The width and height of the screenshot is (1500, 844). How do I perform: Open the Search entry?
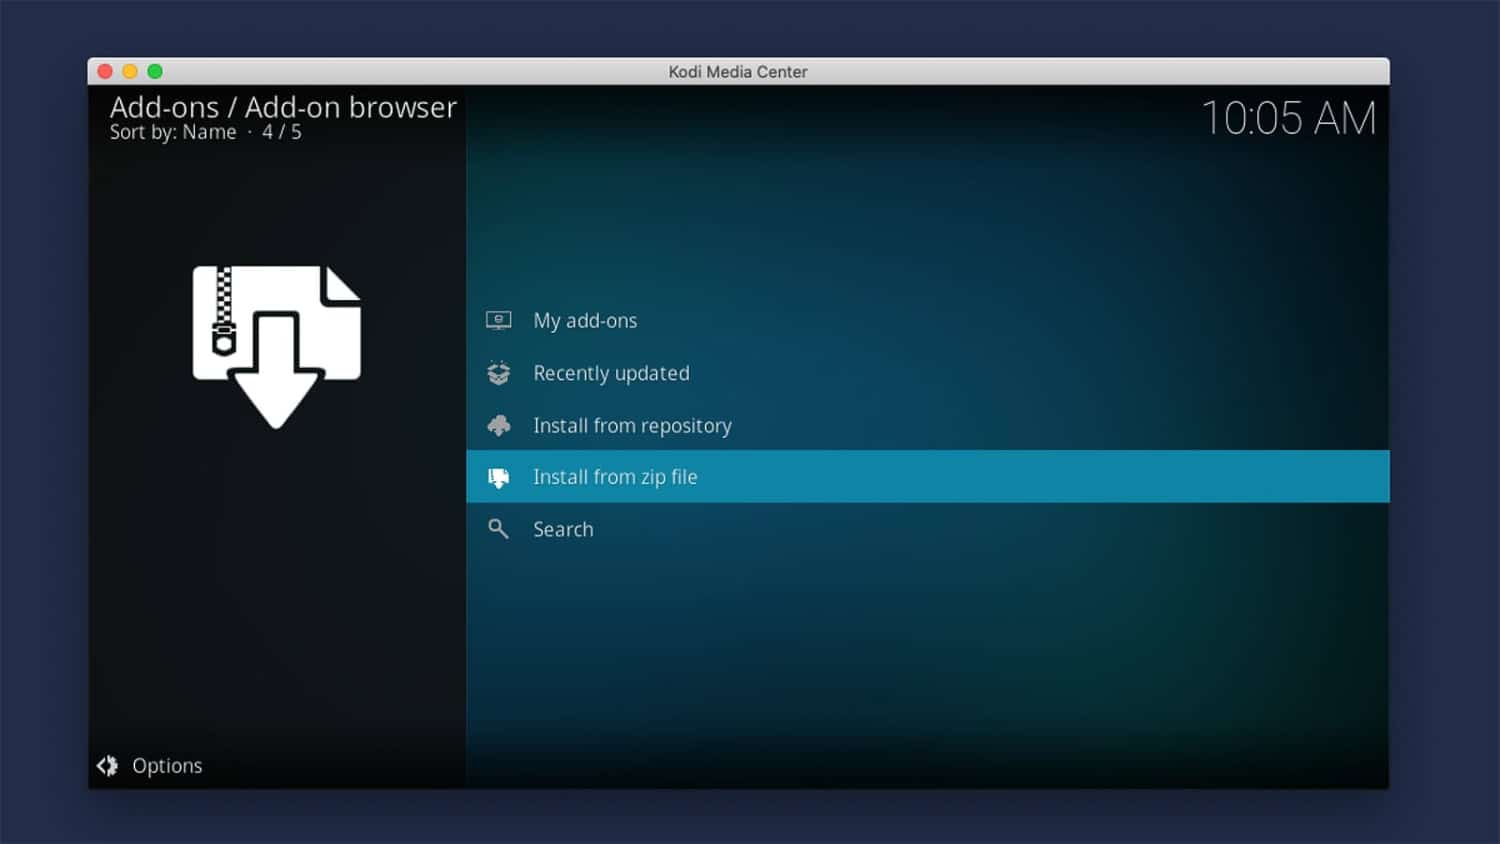pos(928,529)
